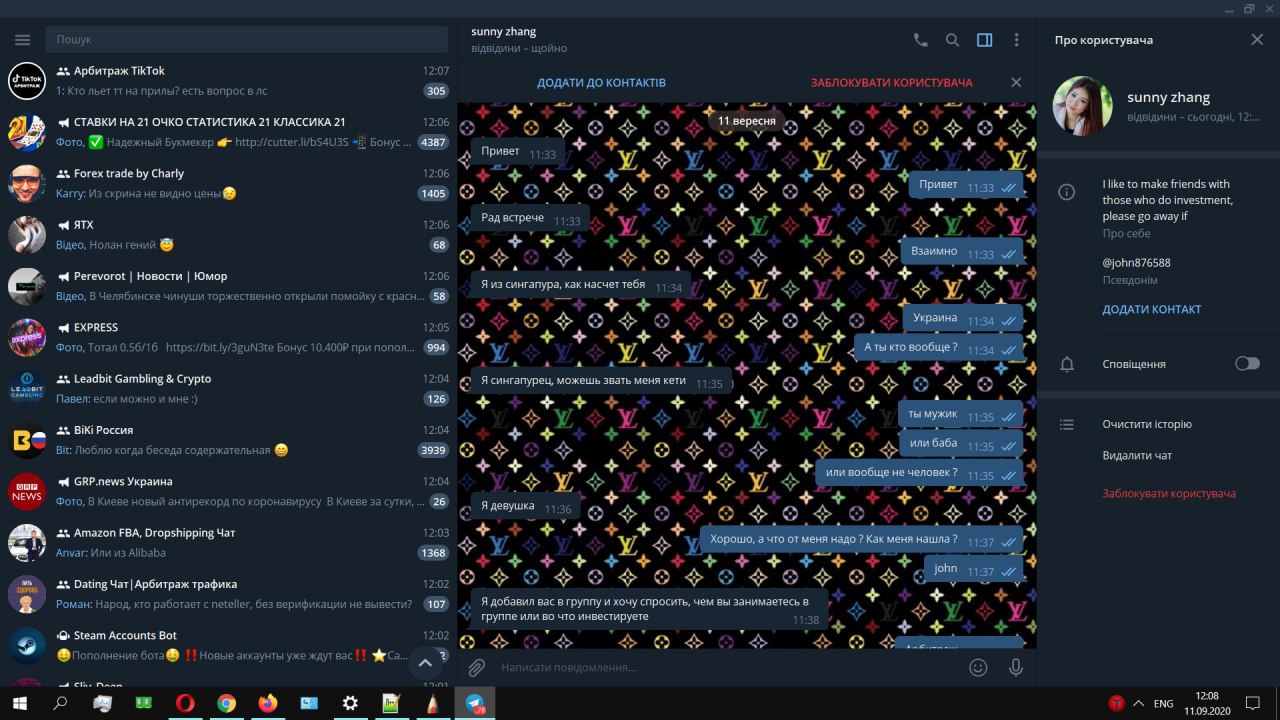
Task: Record a voice message with microphone
Action: point(1016,667)
